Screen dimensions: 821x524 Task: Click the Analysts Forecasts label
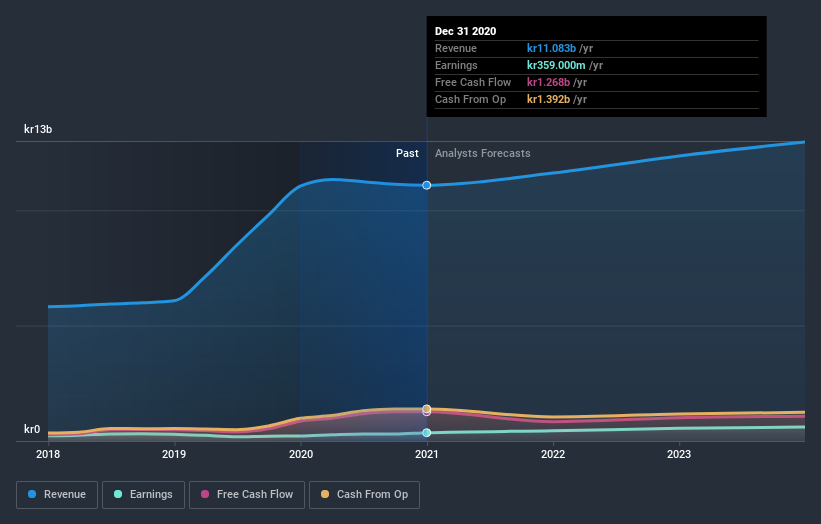click(x=483, y=153)
